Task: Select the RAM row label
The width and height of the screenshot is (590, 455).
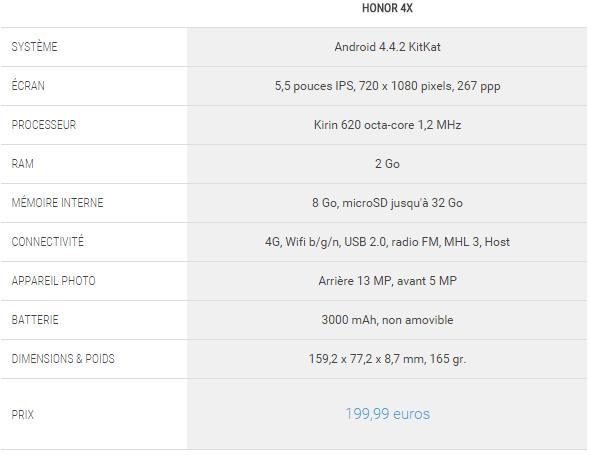Action: [x=23, y=164]
